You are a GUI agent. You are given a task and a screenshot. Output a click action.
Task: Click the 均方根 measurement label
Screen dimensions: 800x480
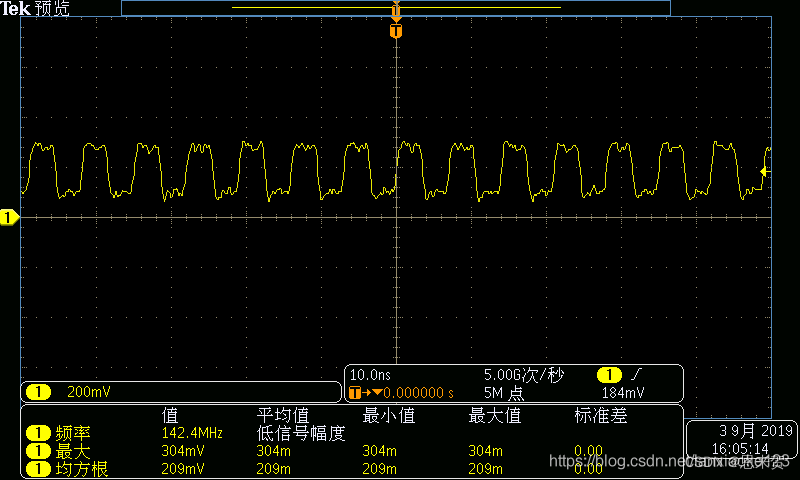82,469
